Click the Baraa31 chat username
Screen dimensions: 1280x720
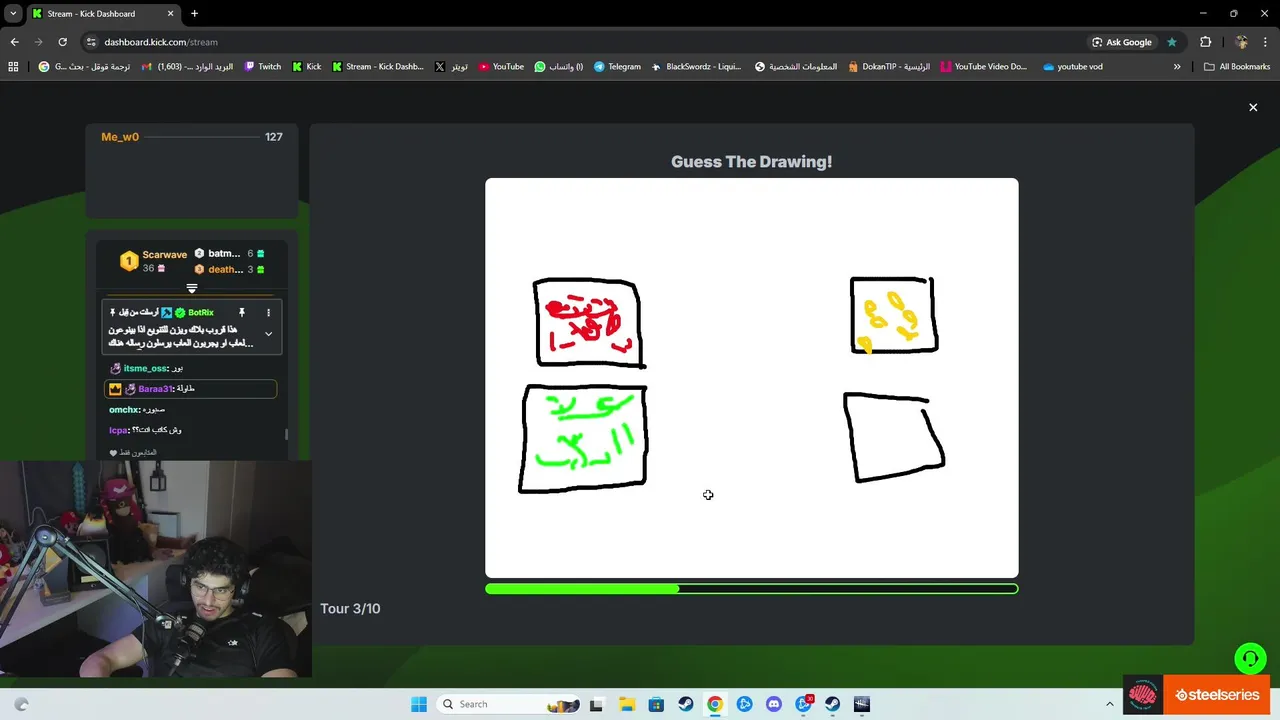(155, 389)
